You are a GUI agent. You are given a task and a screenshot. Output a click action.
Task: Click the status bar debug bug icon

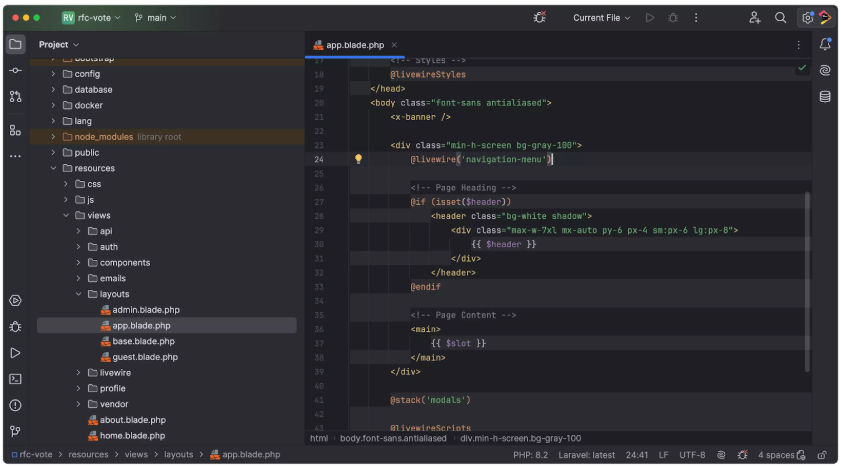[x=742, y=455]
